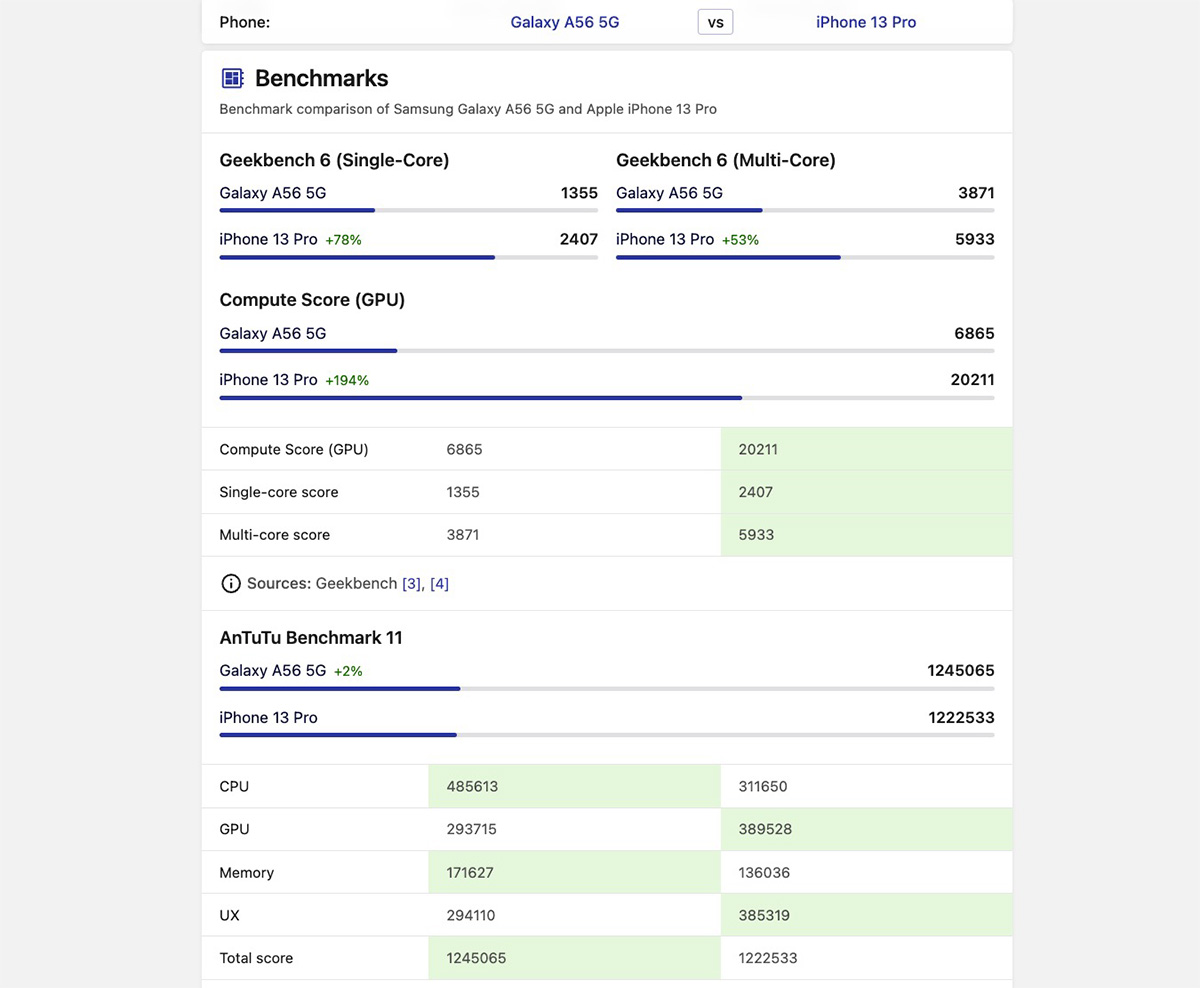
Task: Click iPhone 13 Pro AnTuTu score bar
Action: 337,735
